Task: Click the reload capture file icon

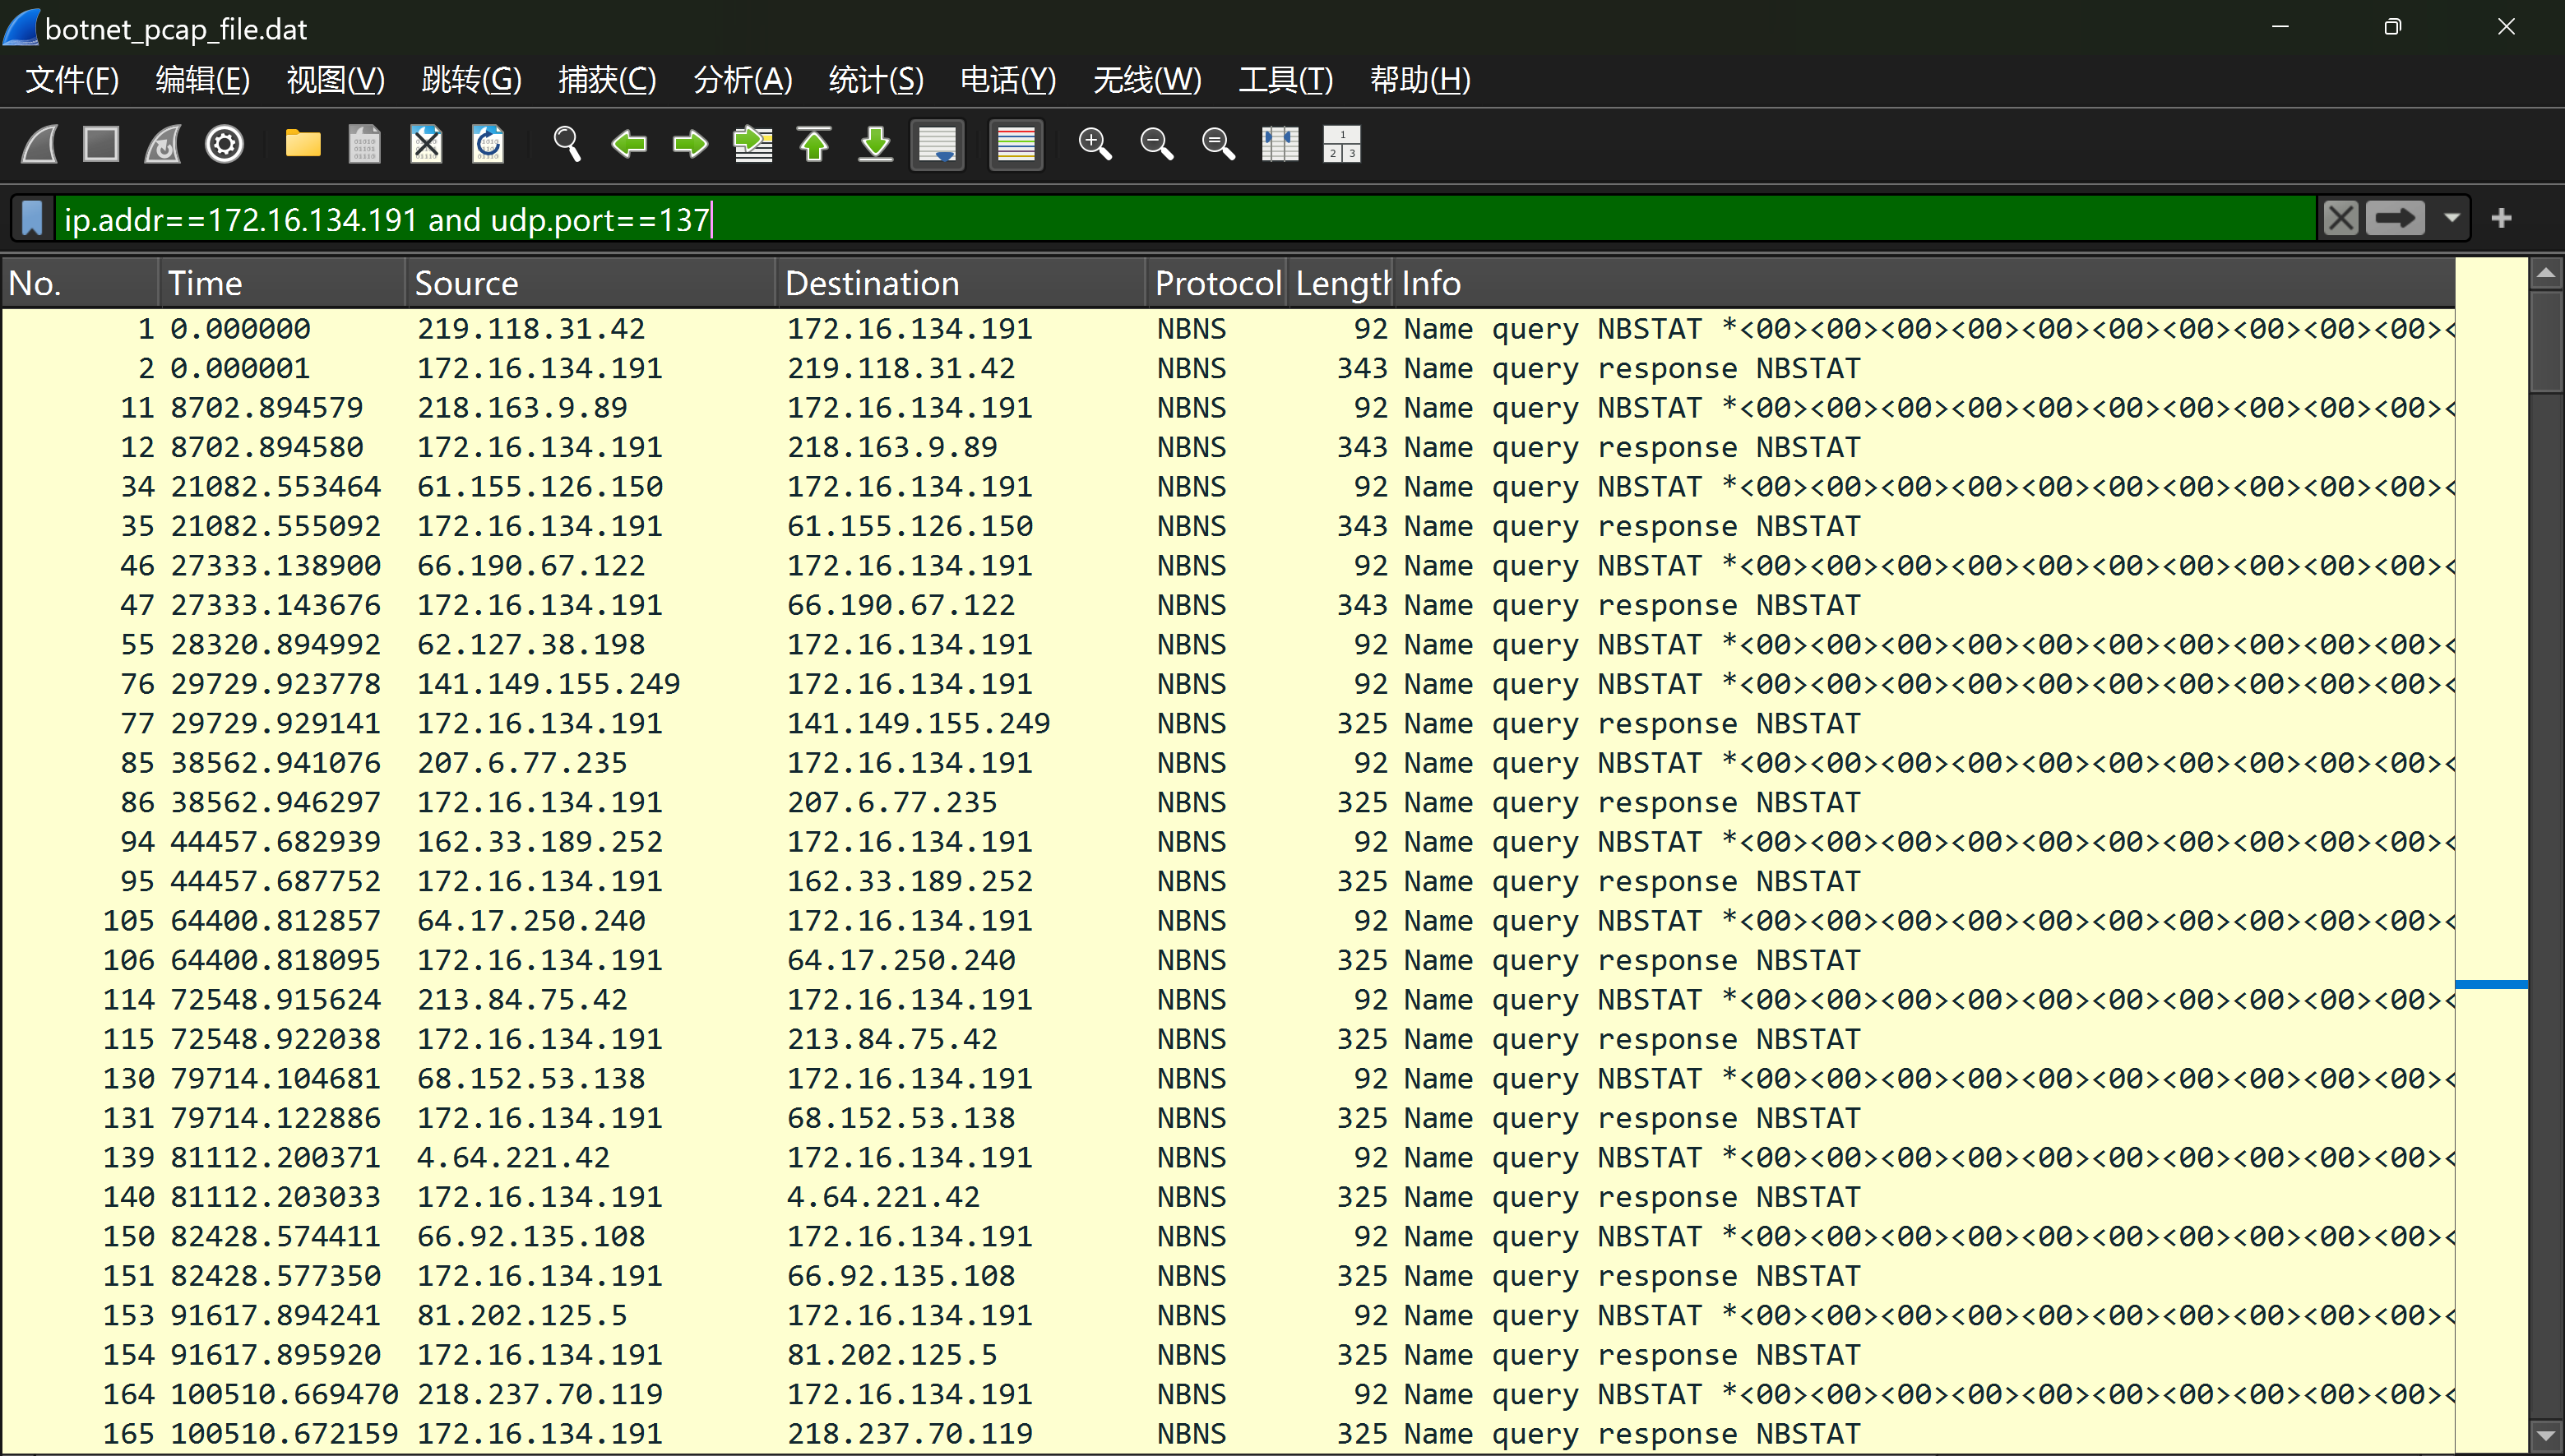Action: pyautogui.click(x=488, y=144)
